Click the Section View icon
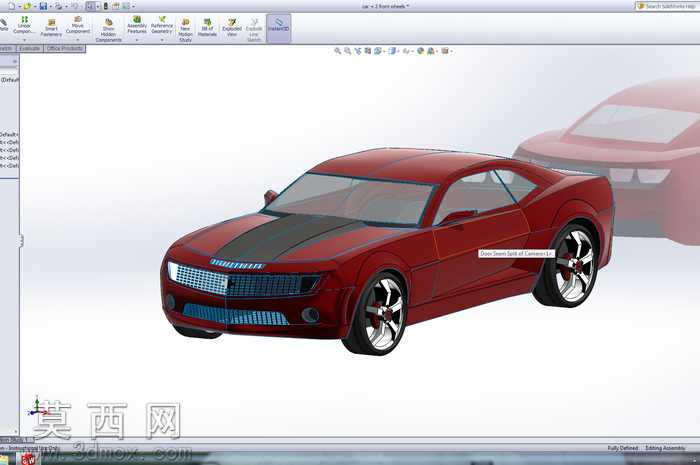The height and width of the screenshot is (465, 700). pos(367,51)
